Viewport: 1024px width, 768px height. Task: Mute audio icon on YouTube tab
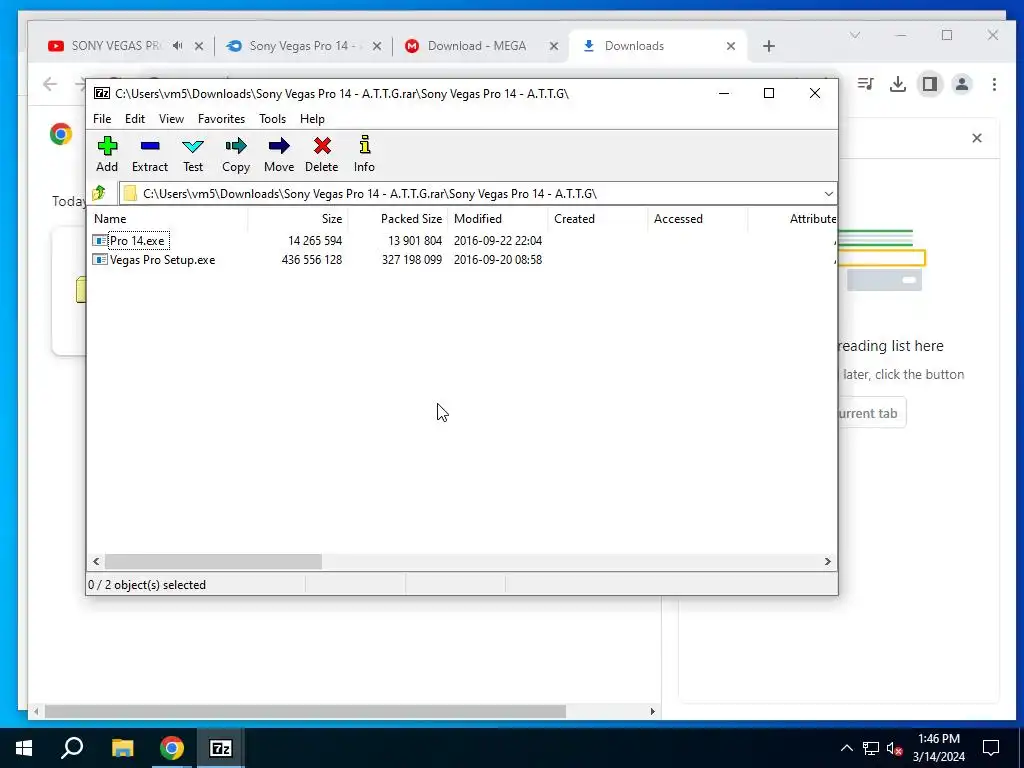coord(178,46)
